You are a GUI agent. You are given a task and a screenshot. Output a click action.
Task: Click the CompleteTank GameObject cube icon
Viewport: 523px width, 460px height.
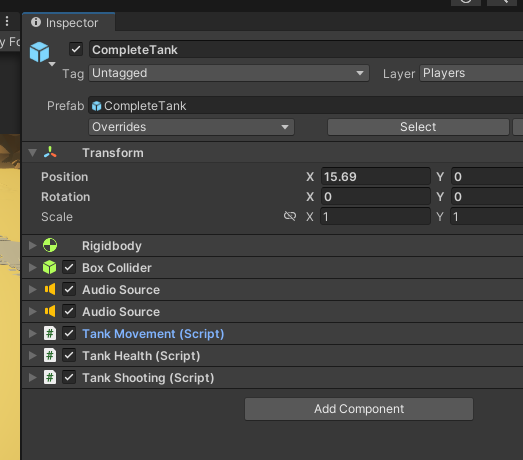[39, 52]
